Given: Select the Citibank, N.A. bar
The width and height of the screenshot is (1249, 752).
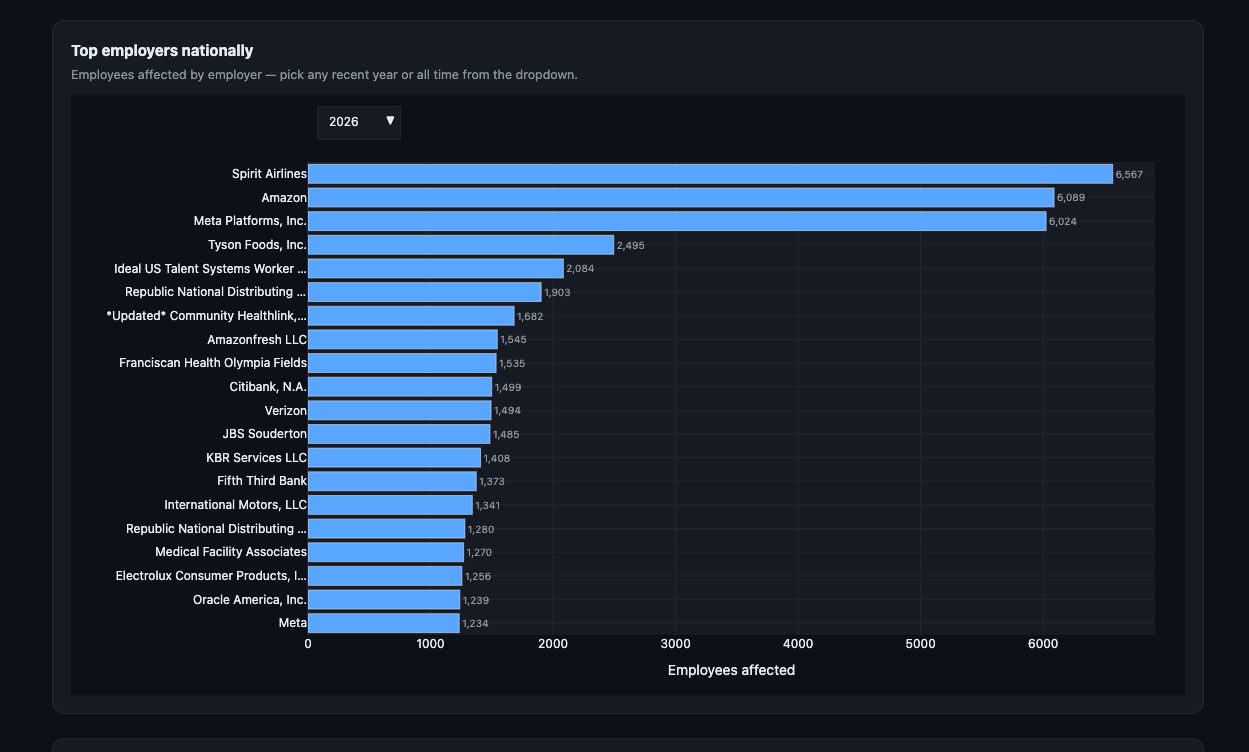Looking at the screenshot, I should pyautogui.click(x=400, y=387).
